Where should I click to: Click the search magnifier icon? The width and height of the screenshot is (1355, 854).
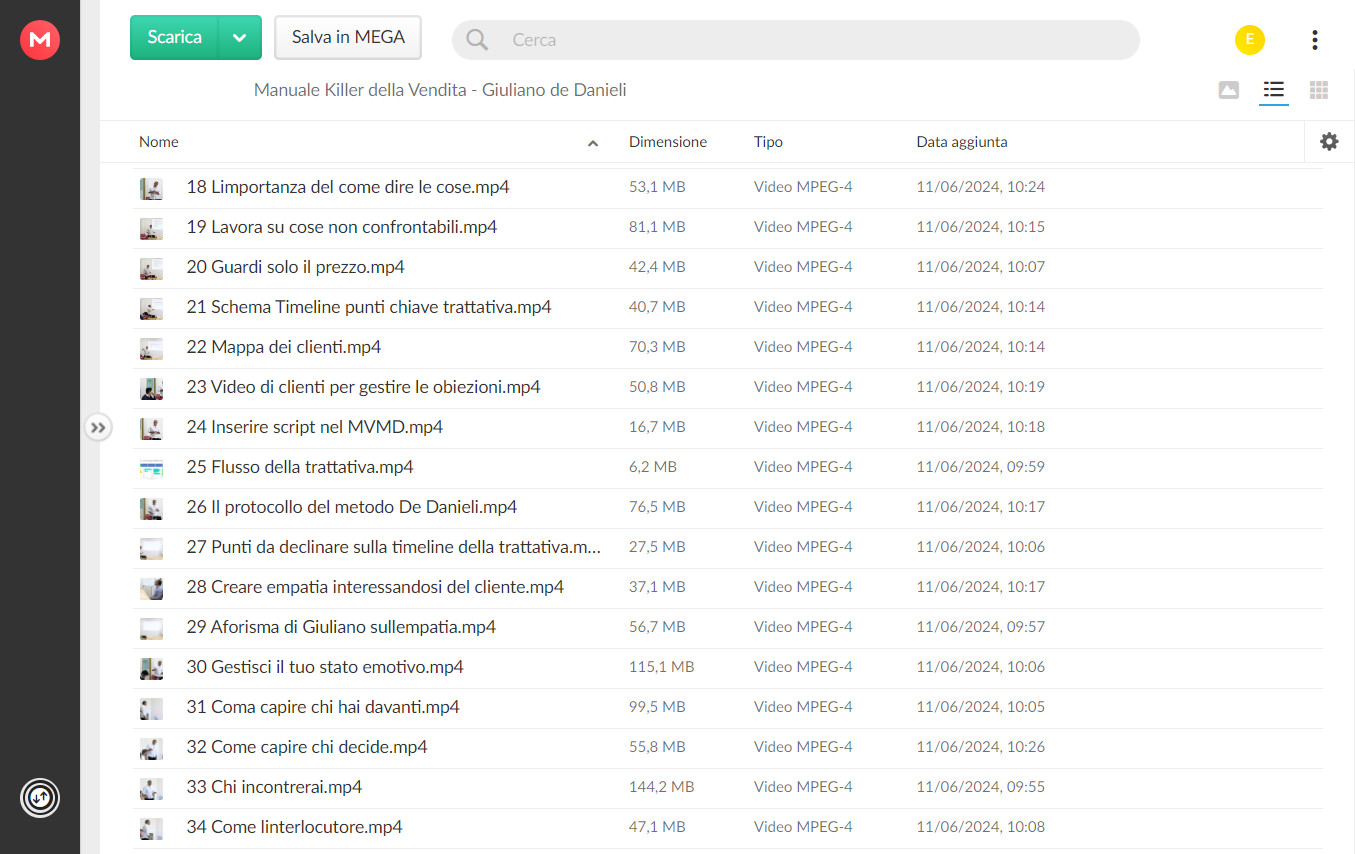[478, 40]
